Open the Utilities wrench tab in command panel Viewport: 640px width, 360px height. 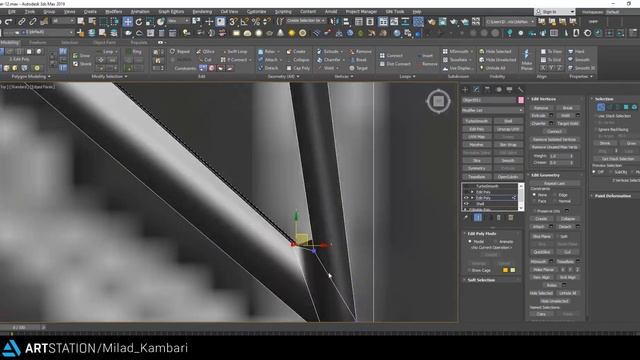(520, 89)
